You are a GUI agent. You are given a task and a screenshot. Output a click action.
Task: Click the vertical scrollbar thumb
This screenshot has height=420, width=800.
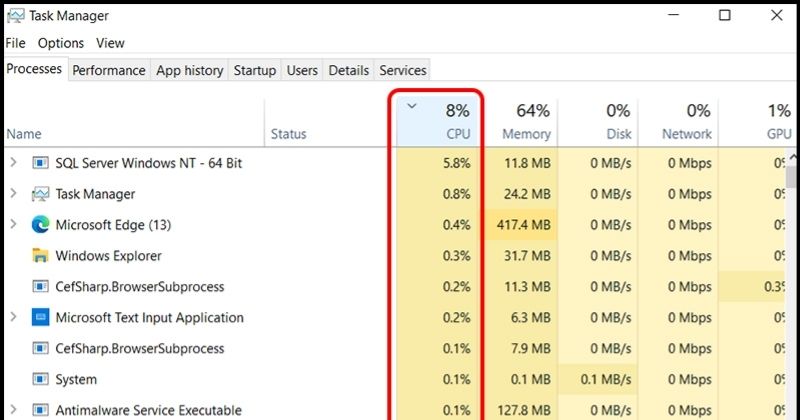pyautogui.click(x=791, y=177)
